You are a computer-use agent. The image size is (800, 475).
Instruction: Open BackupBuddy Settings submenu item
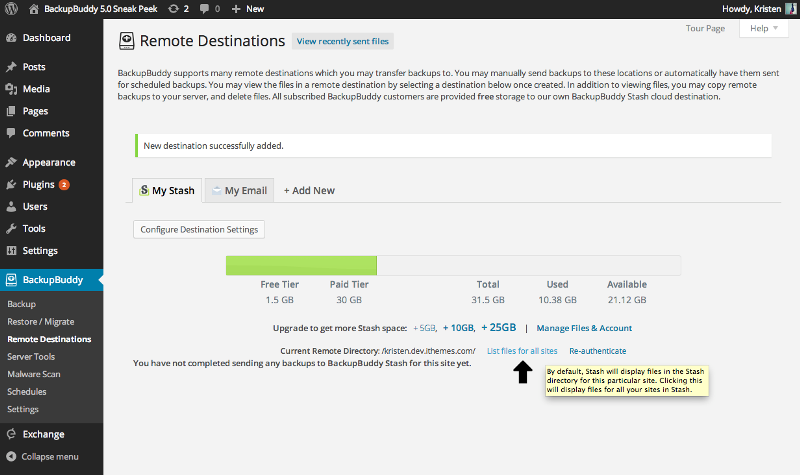[23, 409]
